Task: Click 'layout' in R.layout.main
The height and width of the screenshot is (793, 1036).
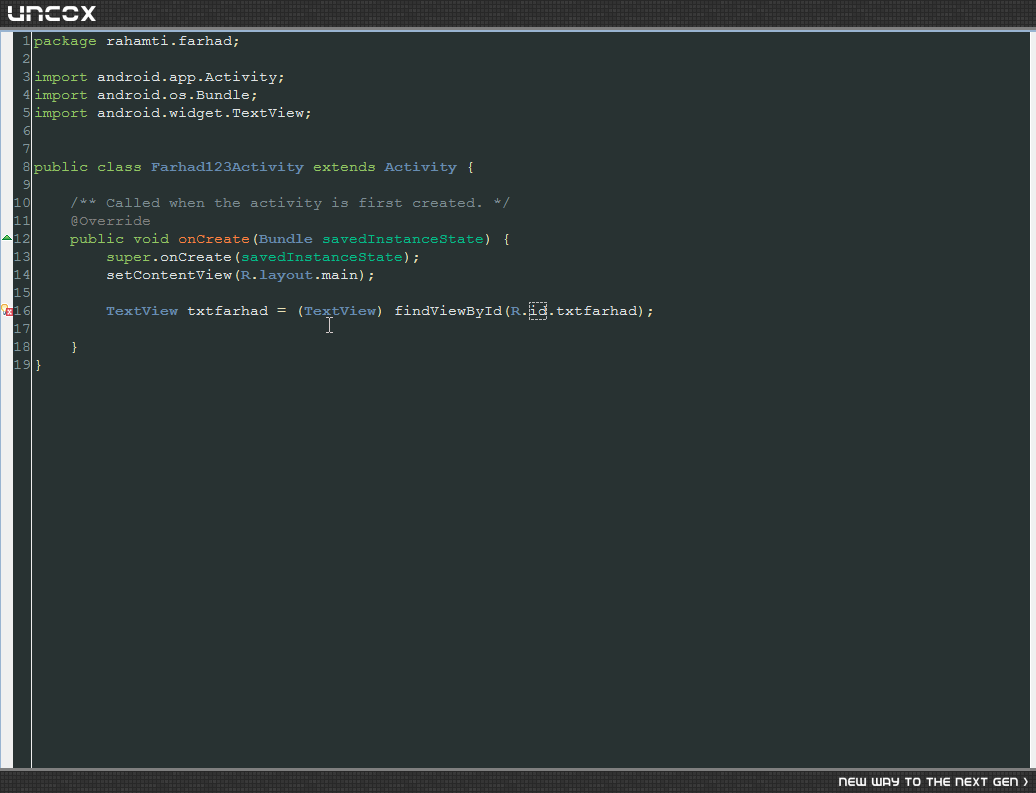Action: tap(285, 275)
